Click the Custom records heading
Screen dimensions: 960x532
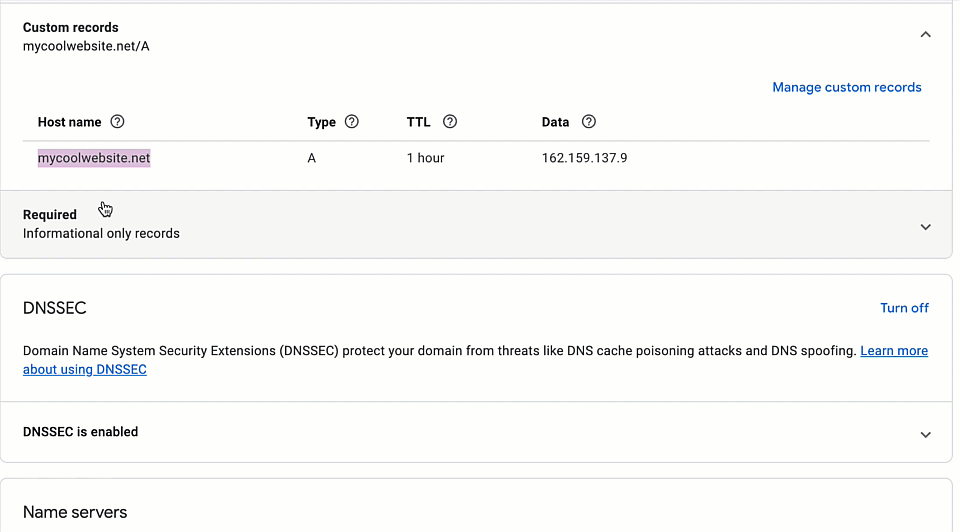(x=70, y=28)
